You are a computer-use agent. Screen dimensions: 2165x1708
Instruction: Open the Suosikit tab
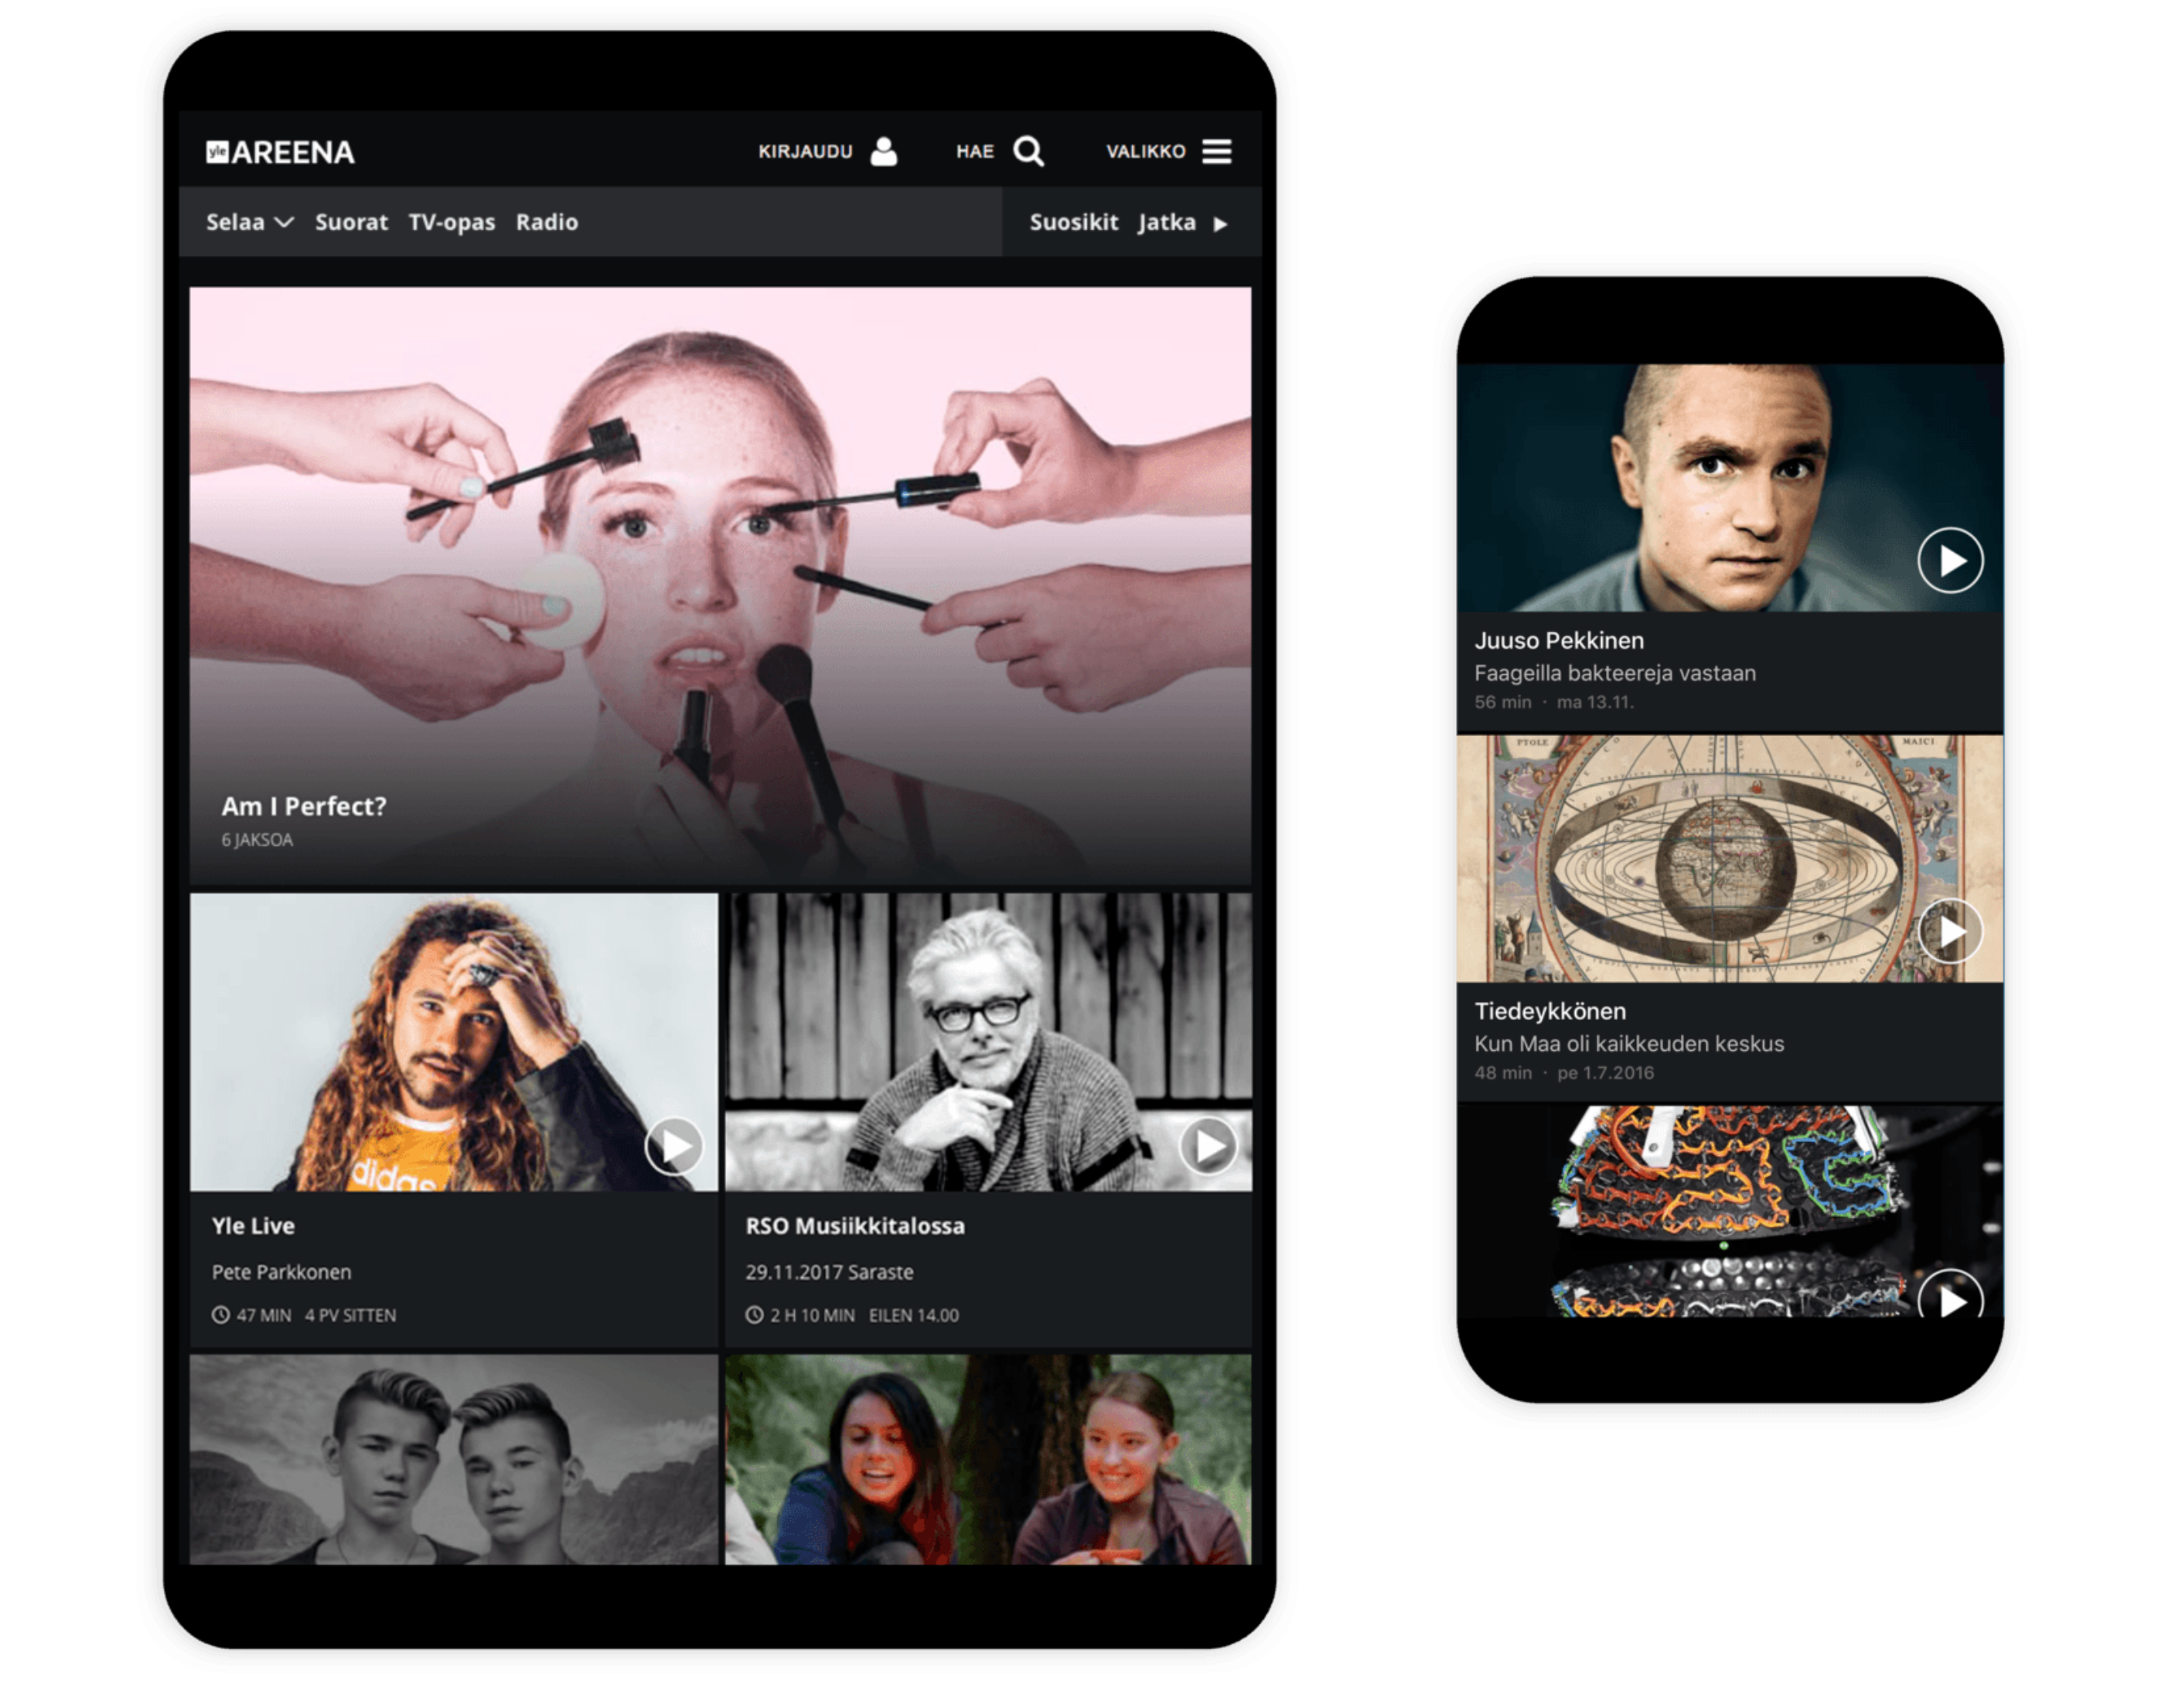(x=1073, y=223)
